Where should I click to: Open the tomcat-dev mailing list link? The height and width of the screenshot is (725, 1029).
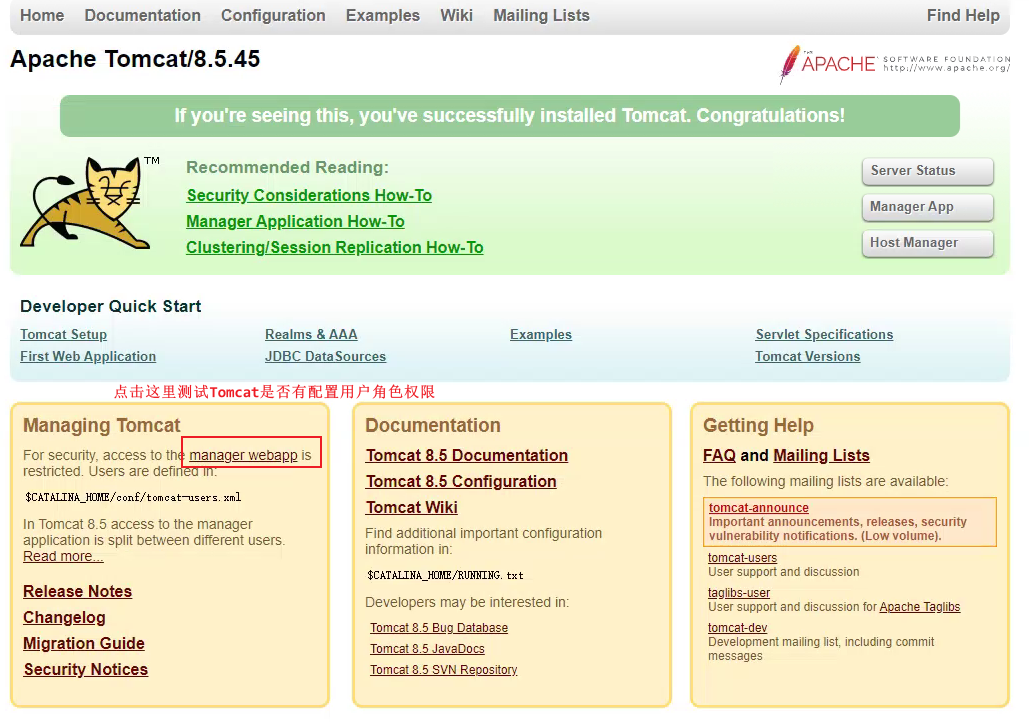pyautogui.click(x=738, y=628)
